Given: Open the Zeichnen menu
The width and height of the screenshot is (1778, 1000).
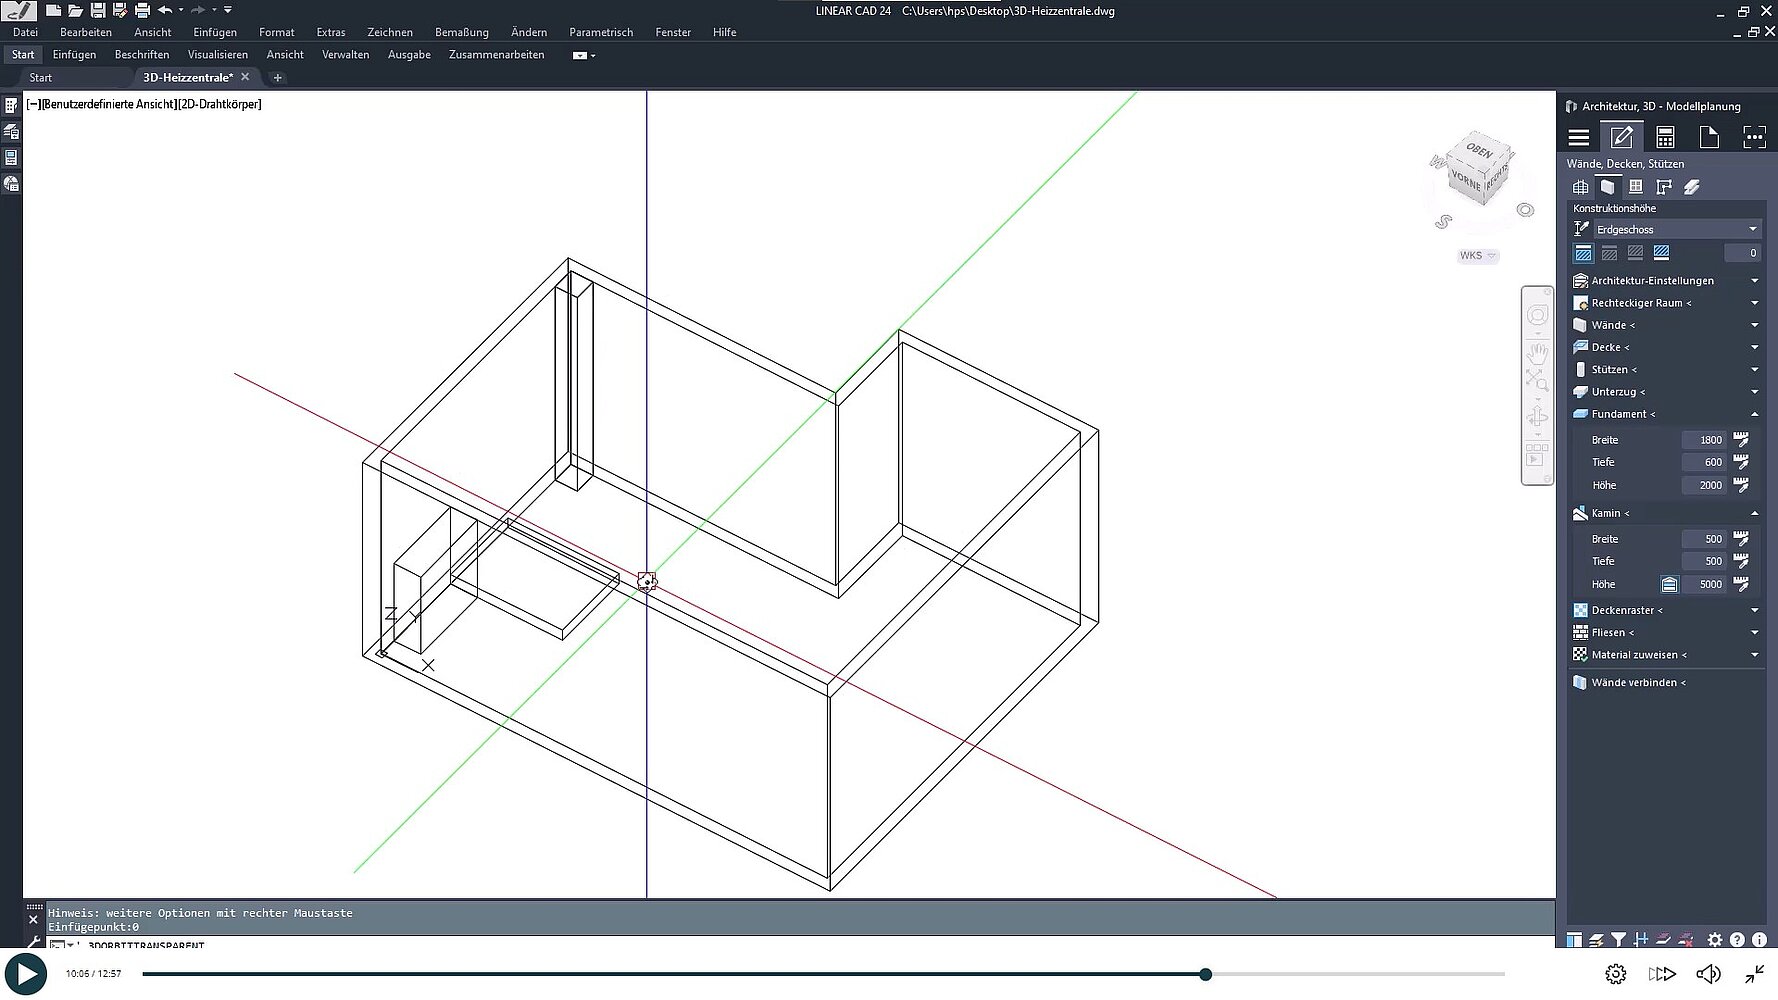Looking at the screenshot, I should [389, 32].
